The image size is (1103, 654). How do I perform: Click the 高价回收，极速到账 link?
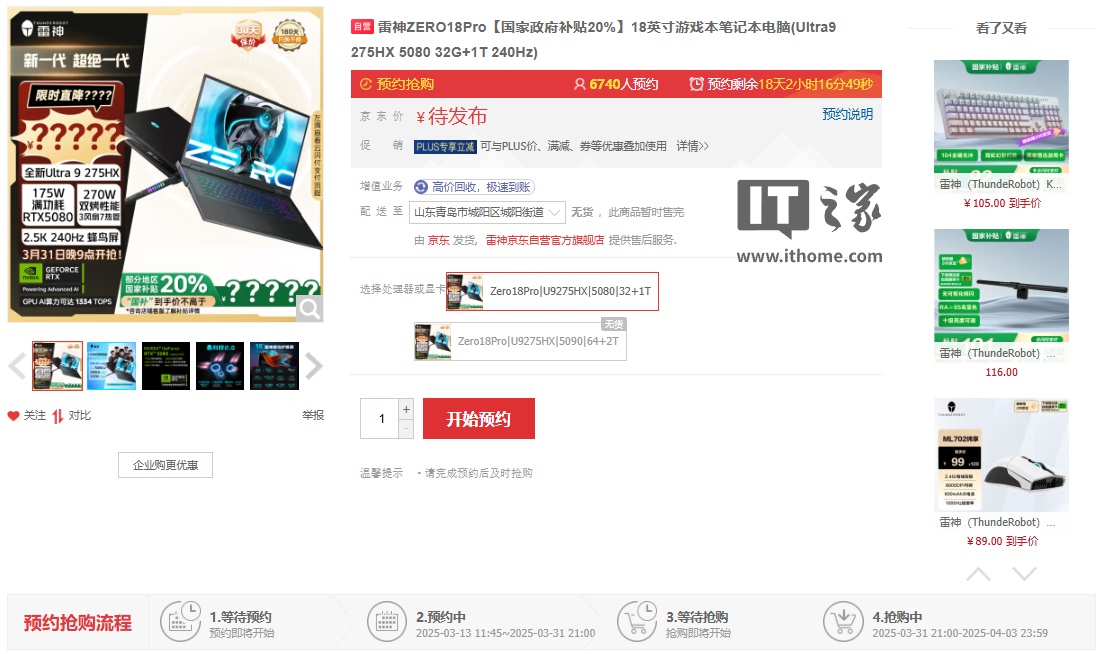pyautogui.click(x=481, y=187)
